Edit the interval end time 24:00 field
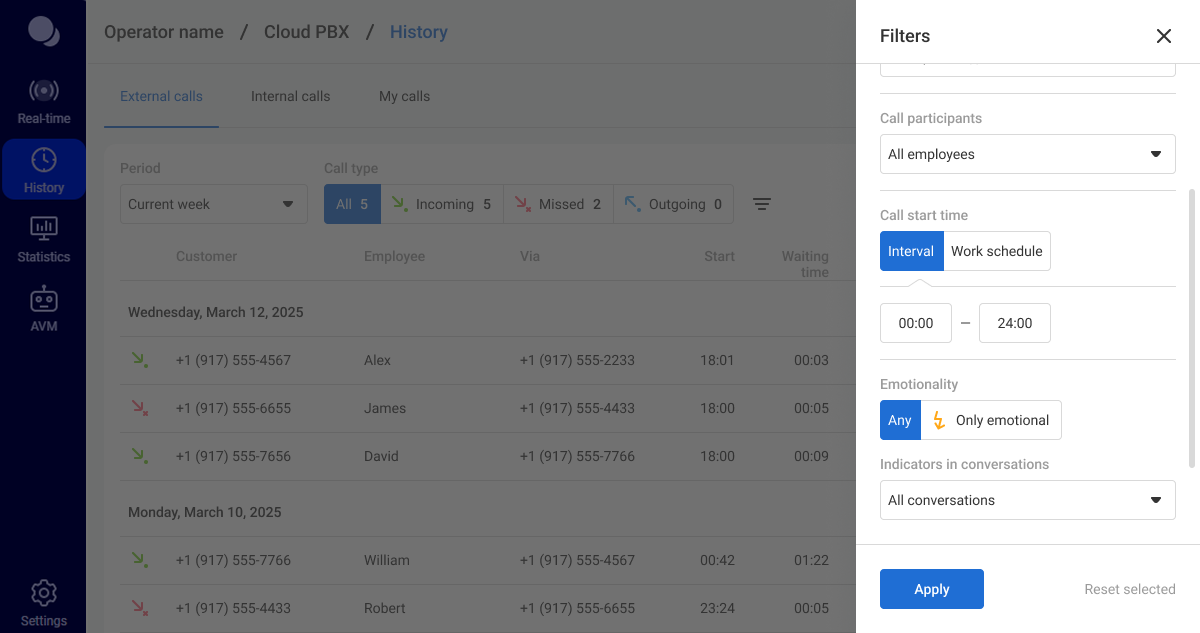 1015,323
